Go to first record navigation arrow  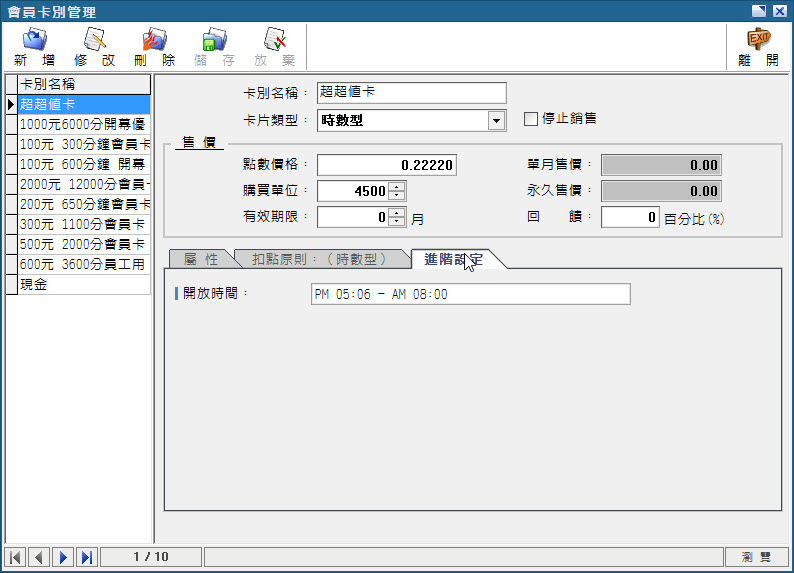pos(16,557)
